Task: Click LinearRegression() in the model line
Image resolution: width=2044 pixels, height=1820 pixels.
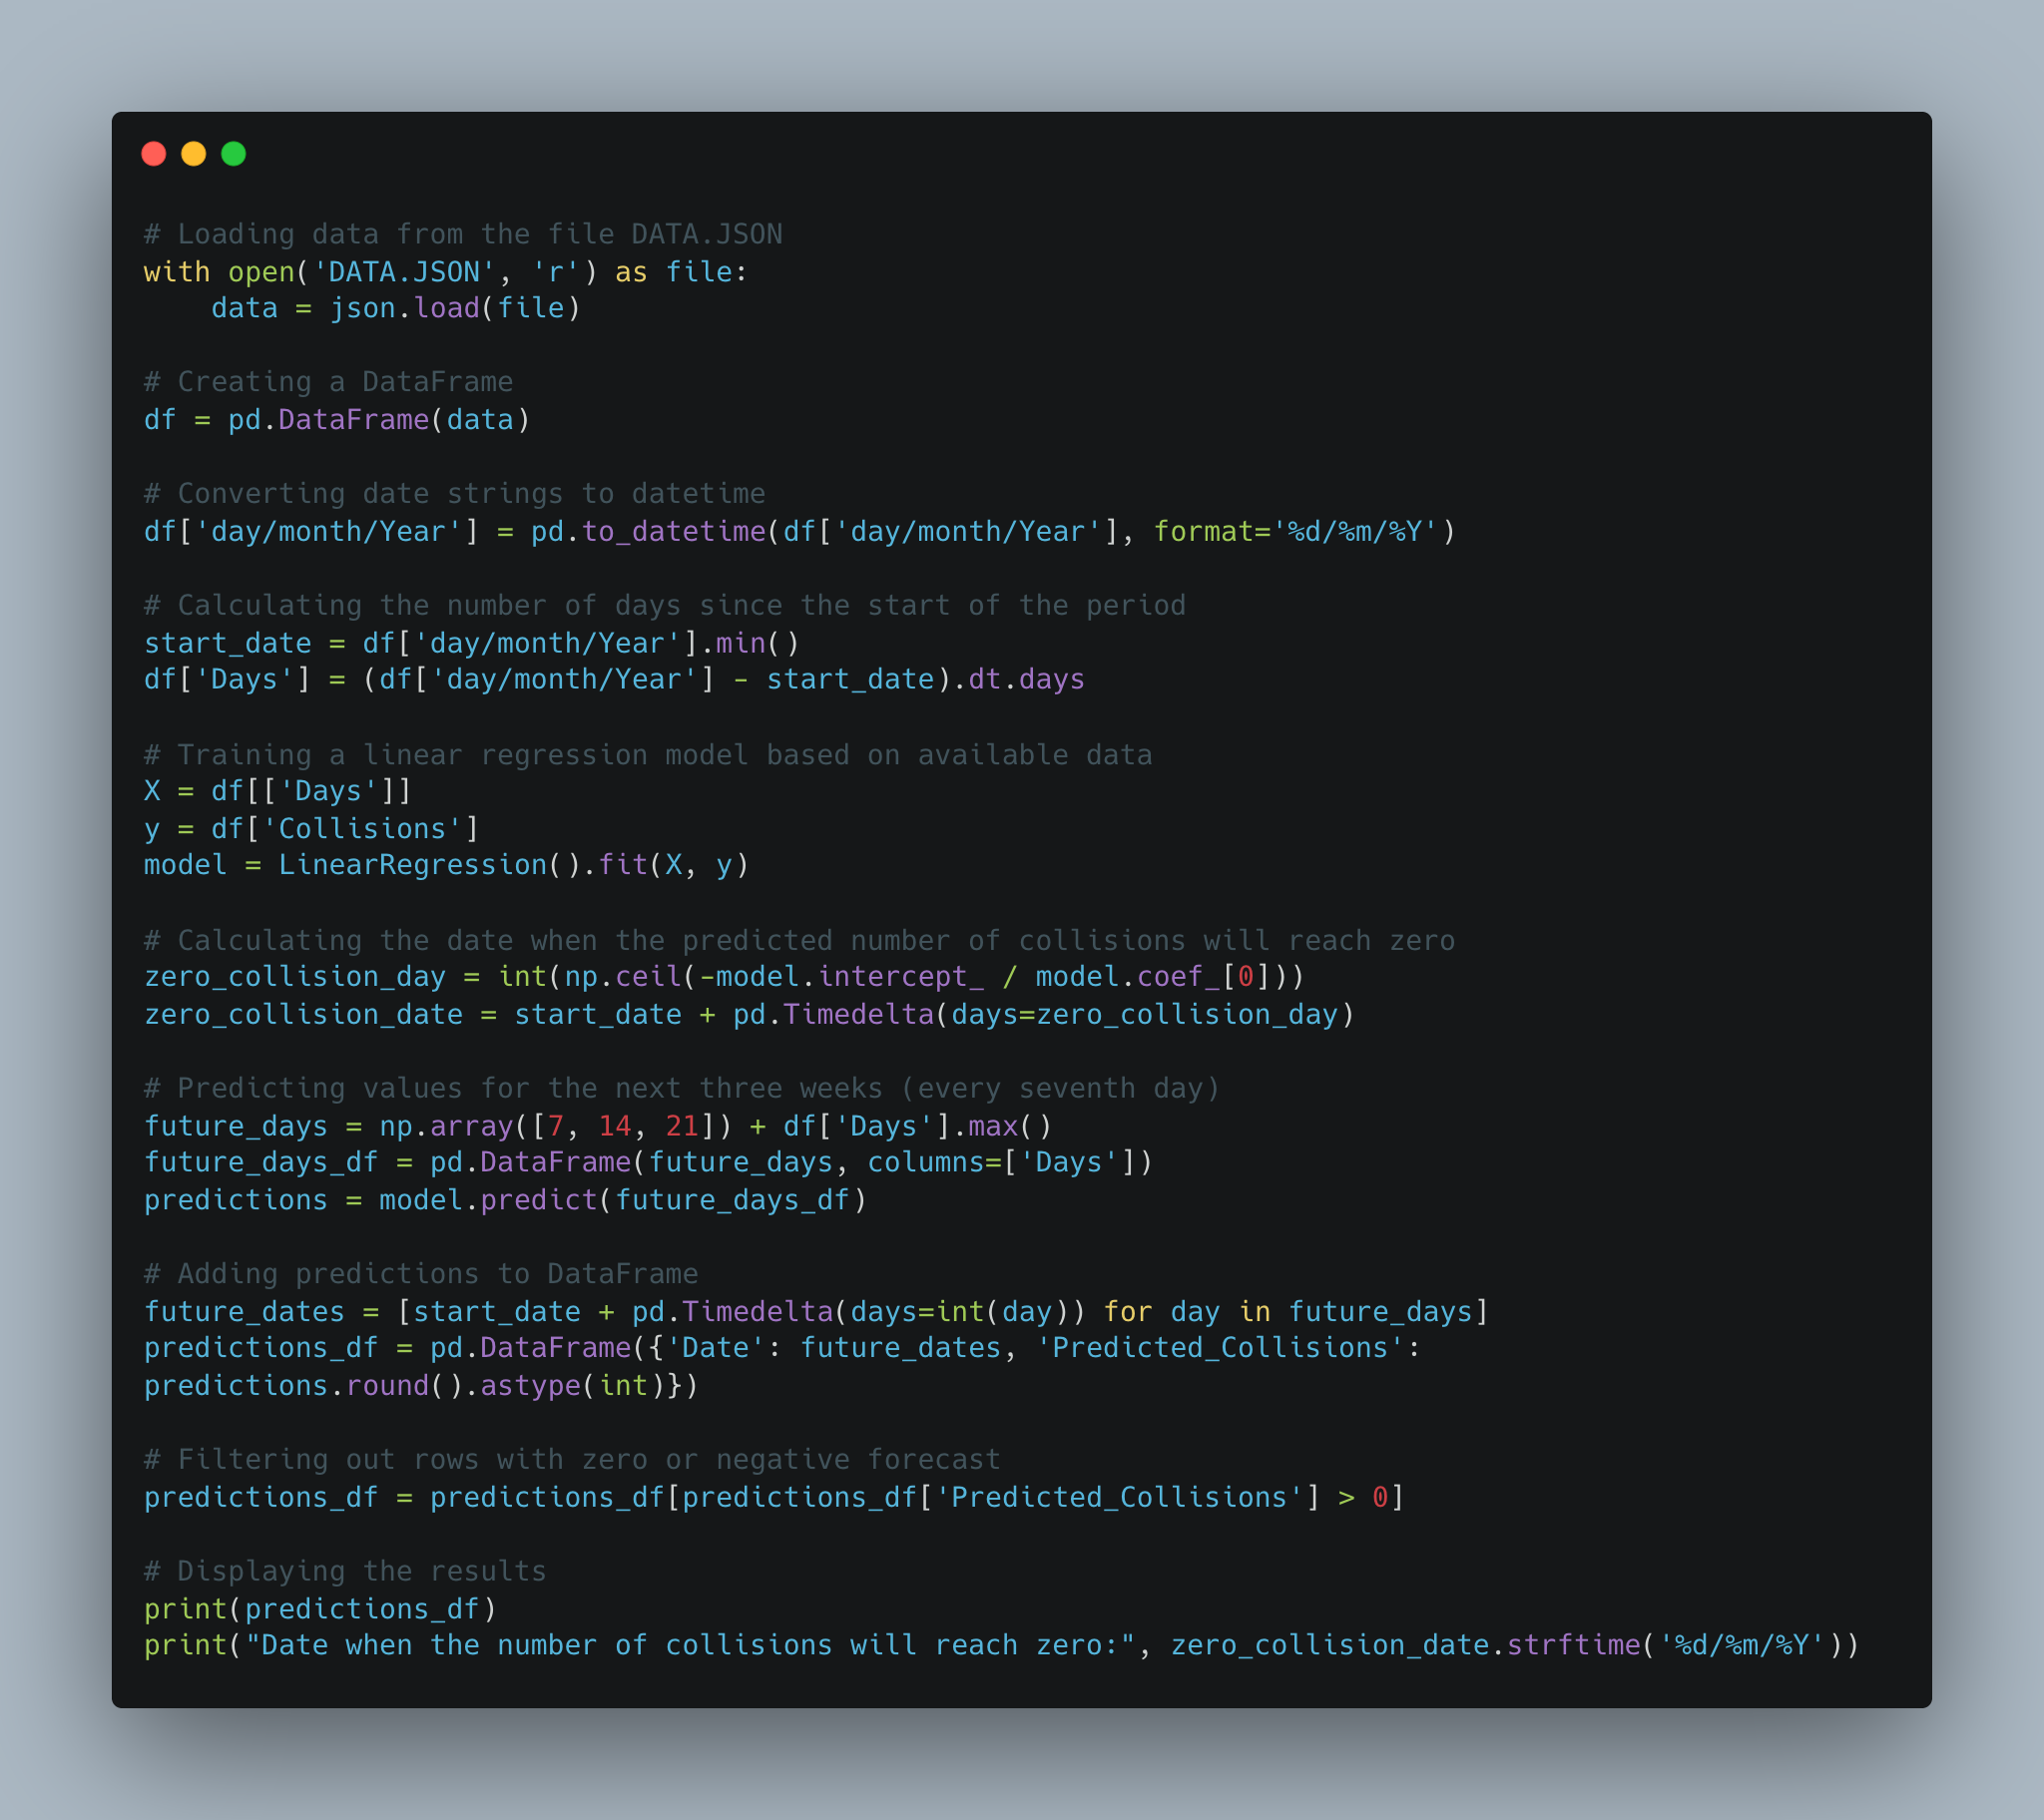Action: 428,865
